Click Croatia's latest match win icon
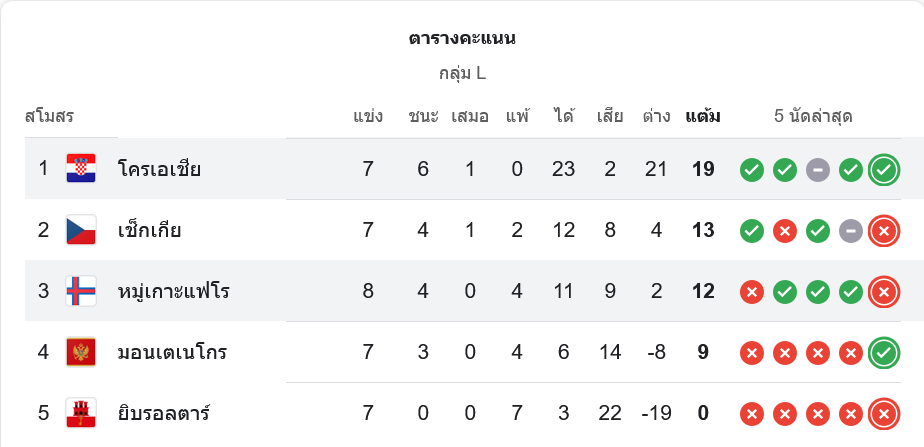The width and height of the screenshot is (924, 447). [x=883, y=170]
